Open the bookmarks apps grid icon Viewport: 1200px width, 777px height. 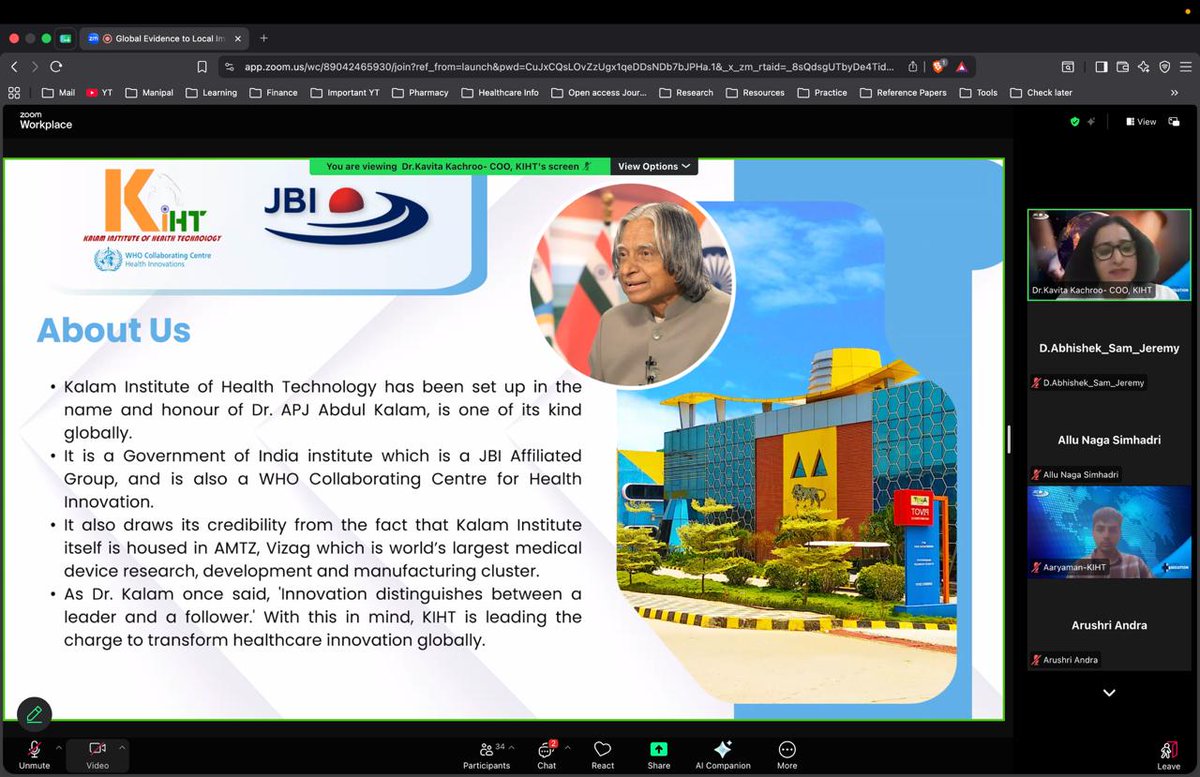pyautogui.click(x=14, y=92)
